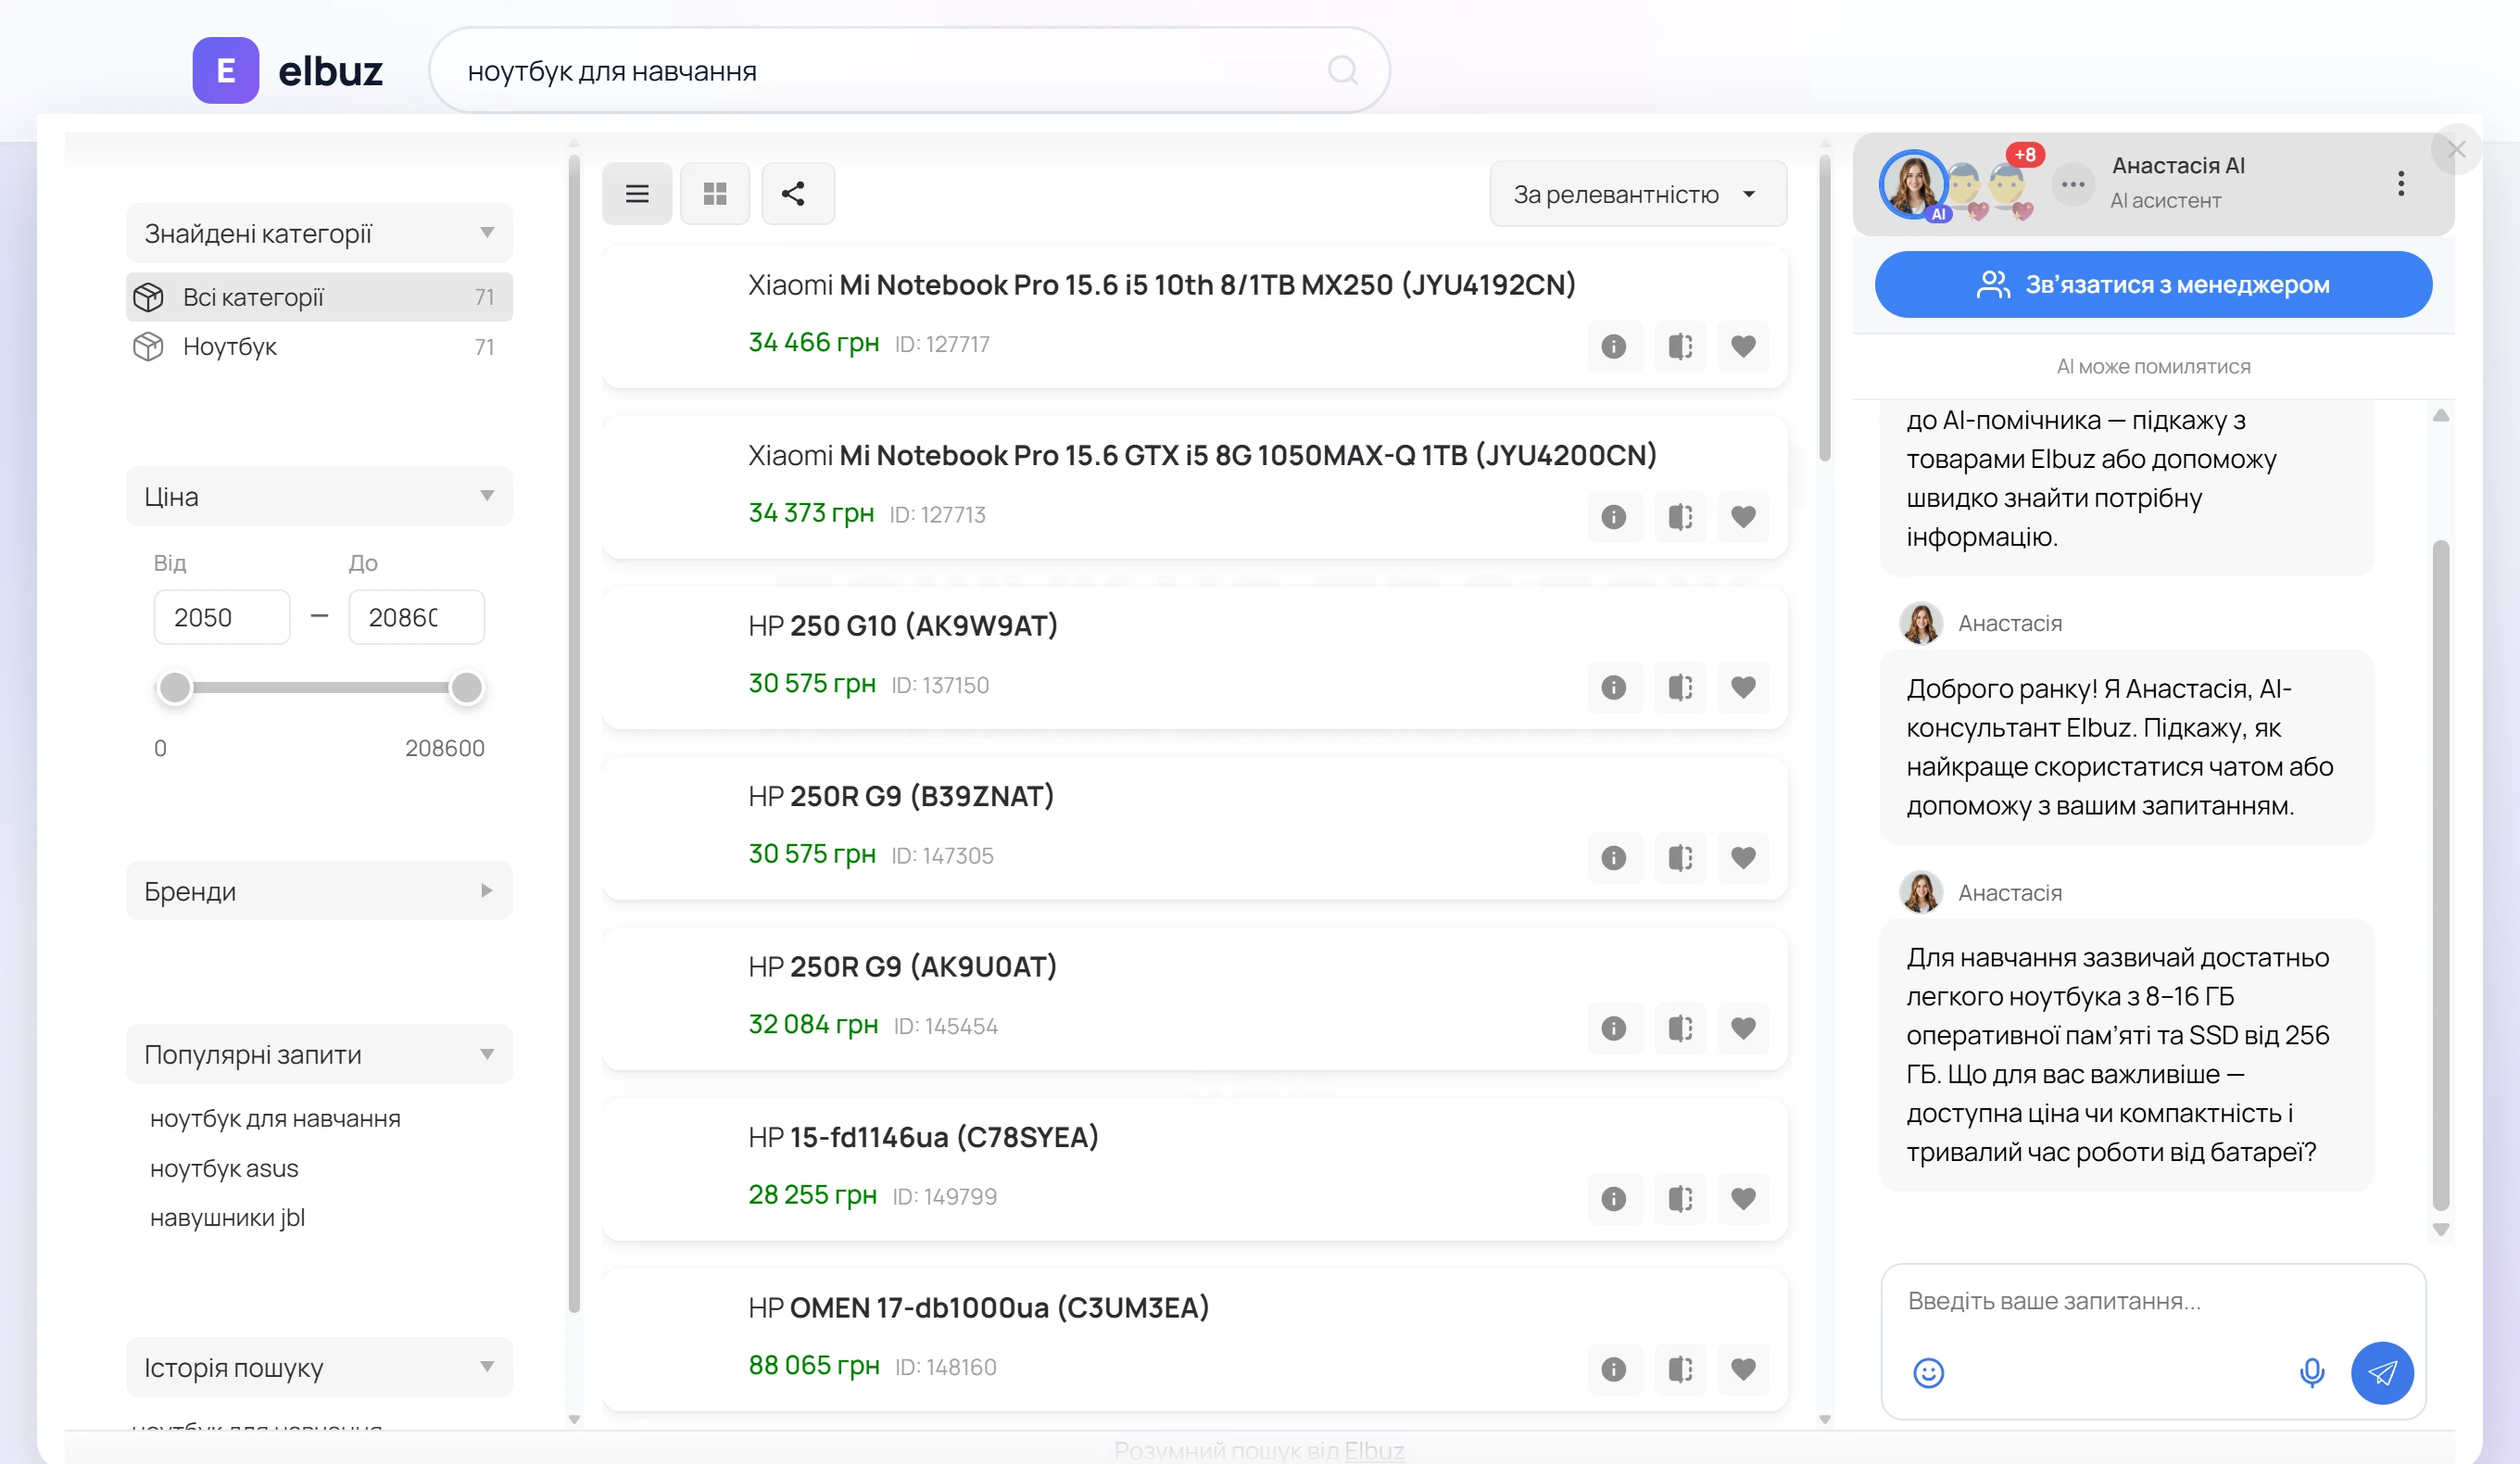
Task: Click the right price slider handle
Action: pos(466,687)
